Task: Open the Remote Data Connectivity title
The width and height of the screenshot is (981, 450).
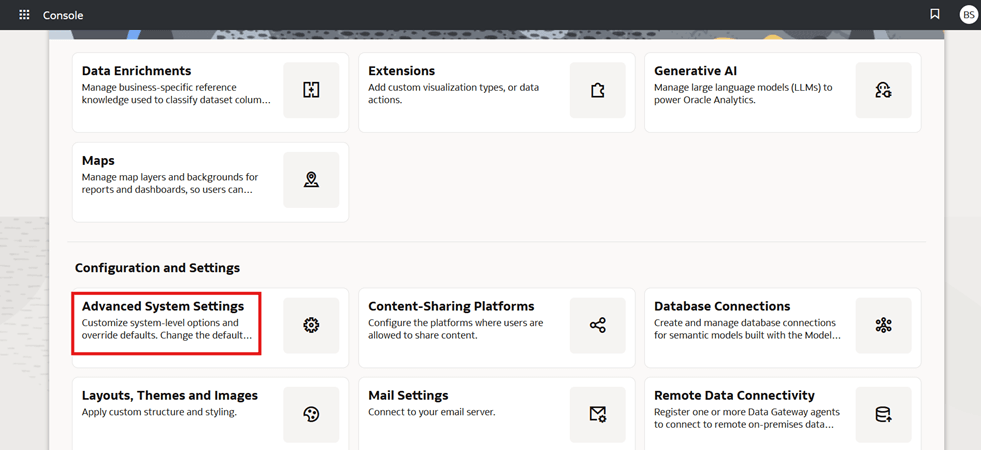Action: [734, 396]
